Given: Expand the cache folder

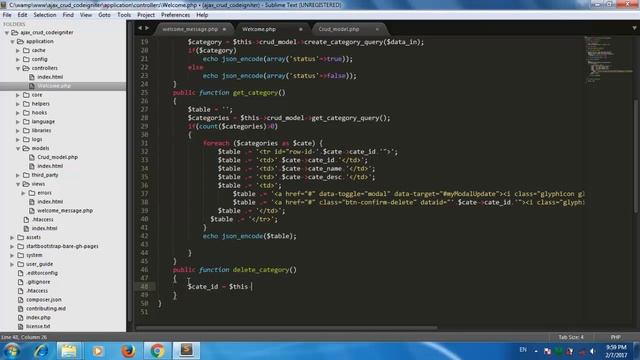Looking at the screenshot, I should click(x=18, y=51).
